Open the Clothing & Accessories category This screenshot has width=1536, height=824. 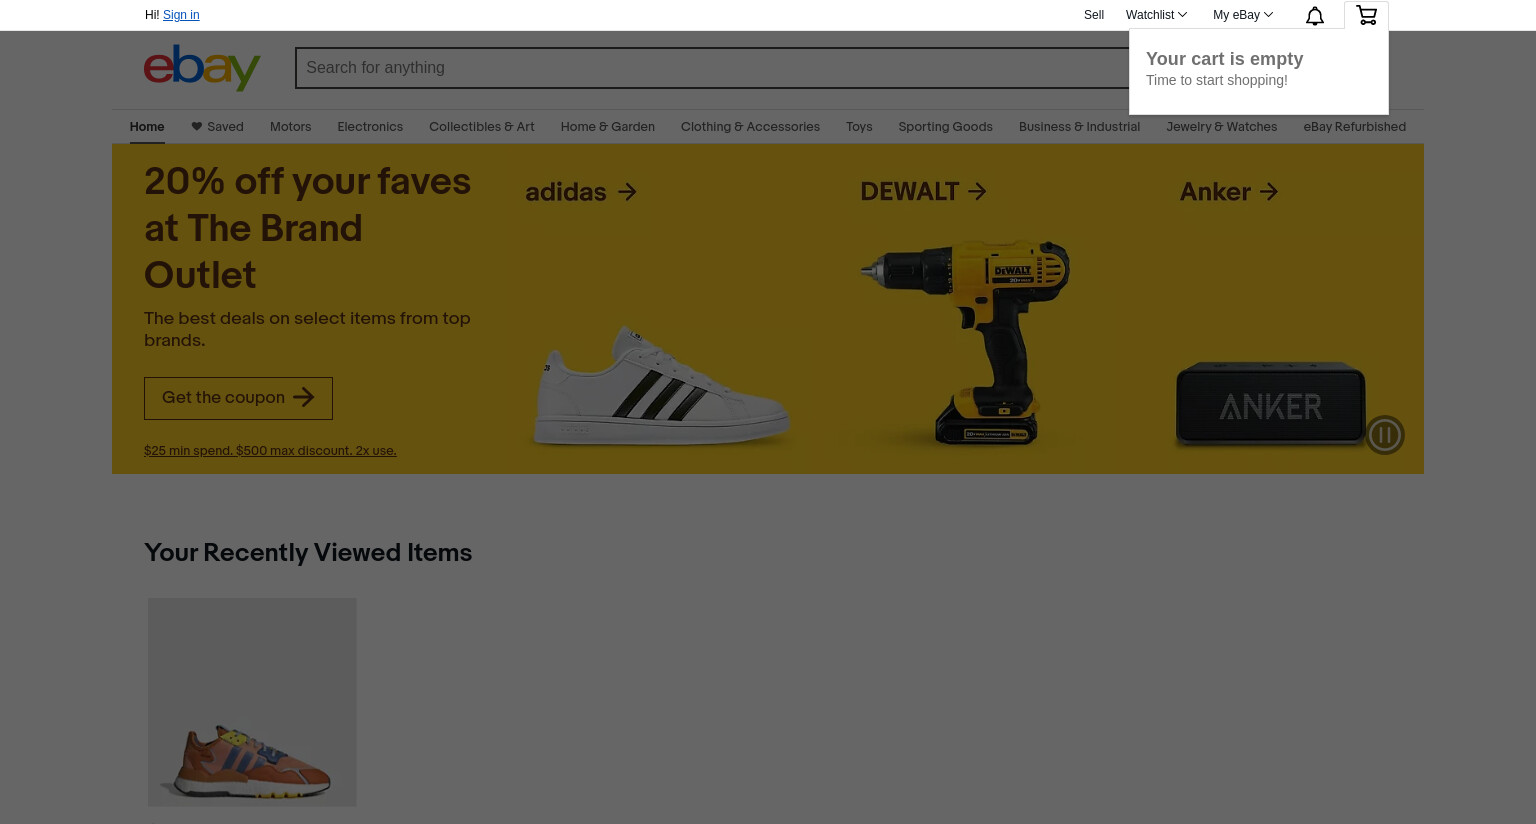(x=750, y=127)
